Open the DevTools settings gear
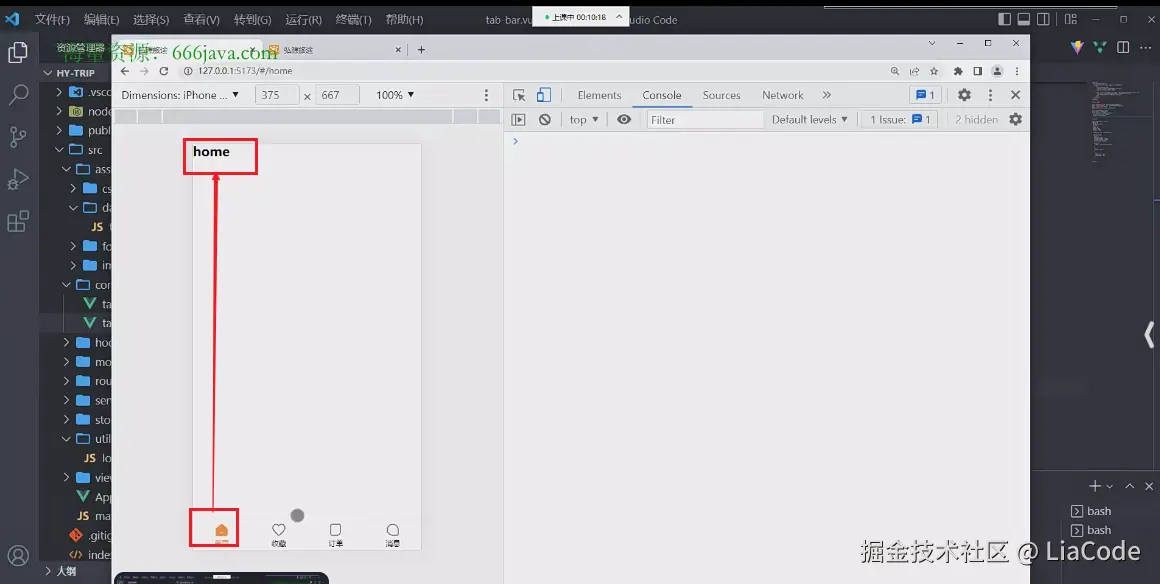 click(x=964, y=95)
